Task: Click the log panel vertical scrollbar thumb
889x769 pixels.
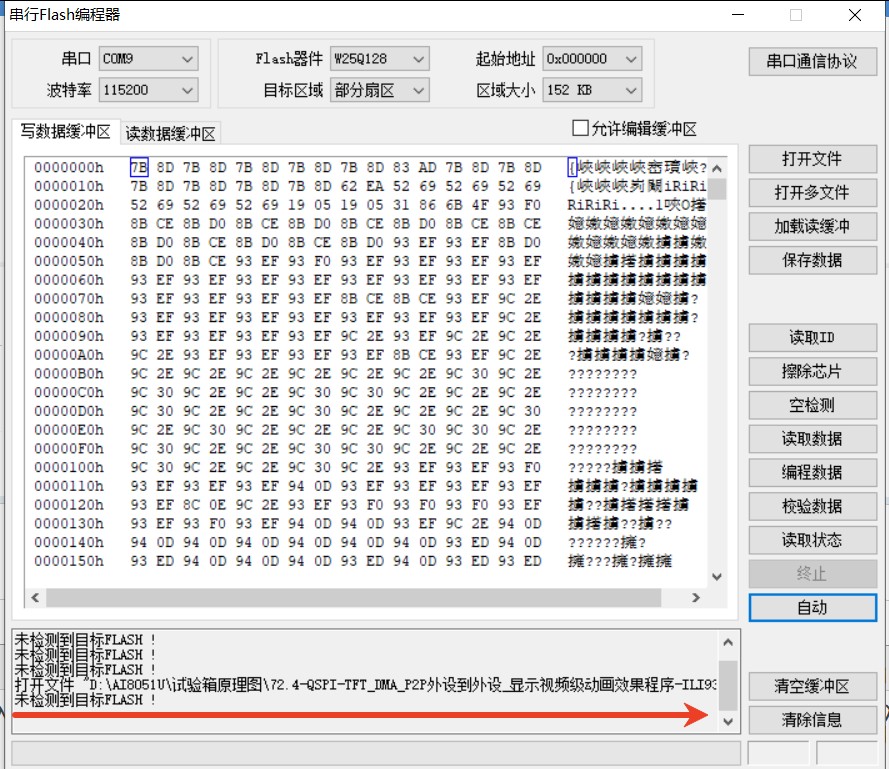Action: click(x=729, y=685)
